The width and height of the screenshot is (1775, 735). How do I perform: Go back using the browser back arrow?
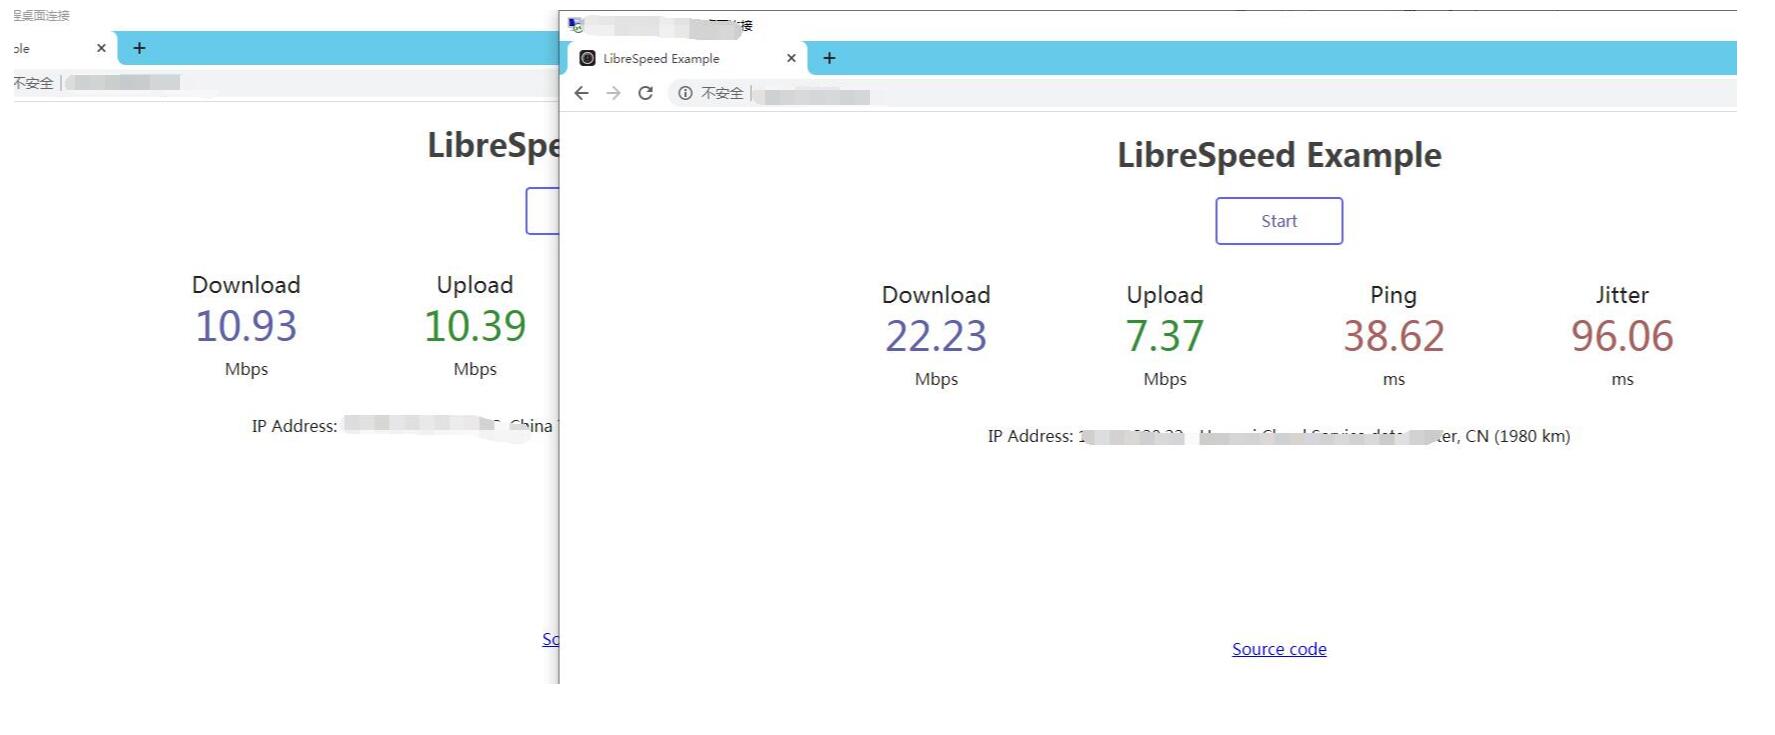coord(581,93)
